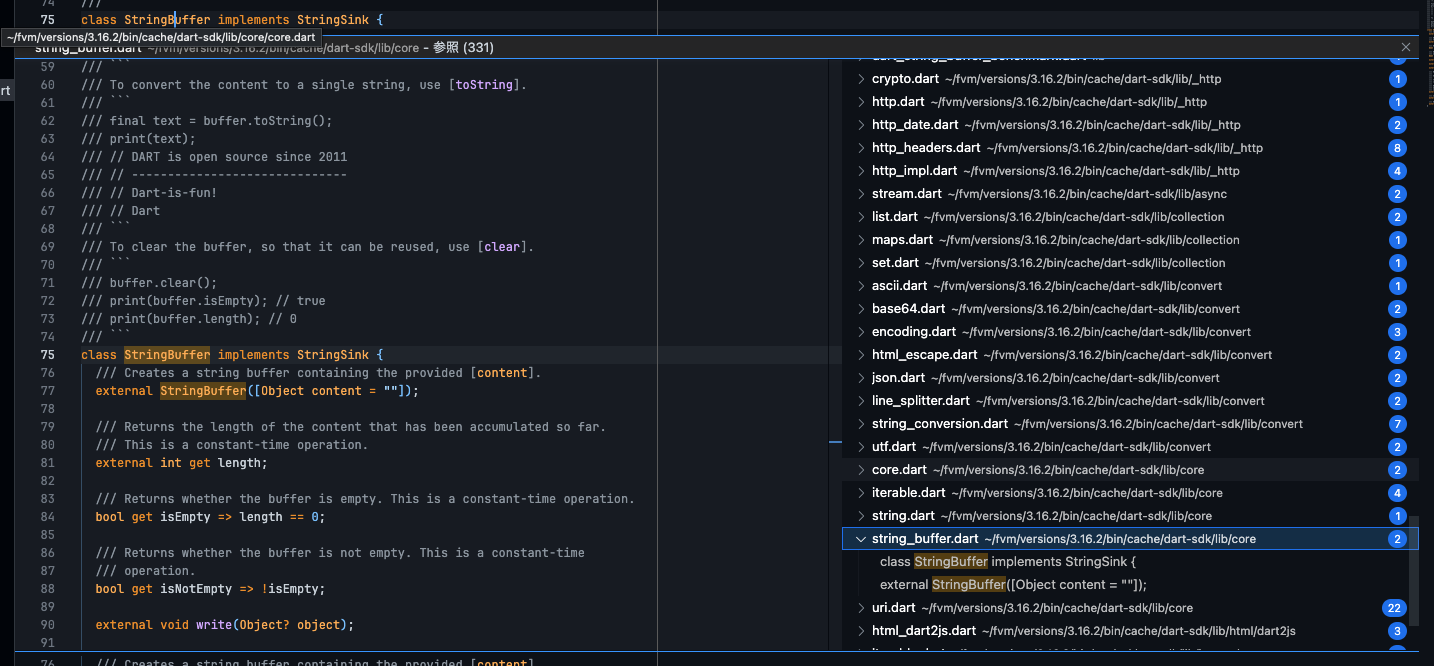Click 'external int get length;' on line 81
Screen dimensions: 1434x666
point(182,463)
